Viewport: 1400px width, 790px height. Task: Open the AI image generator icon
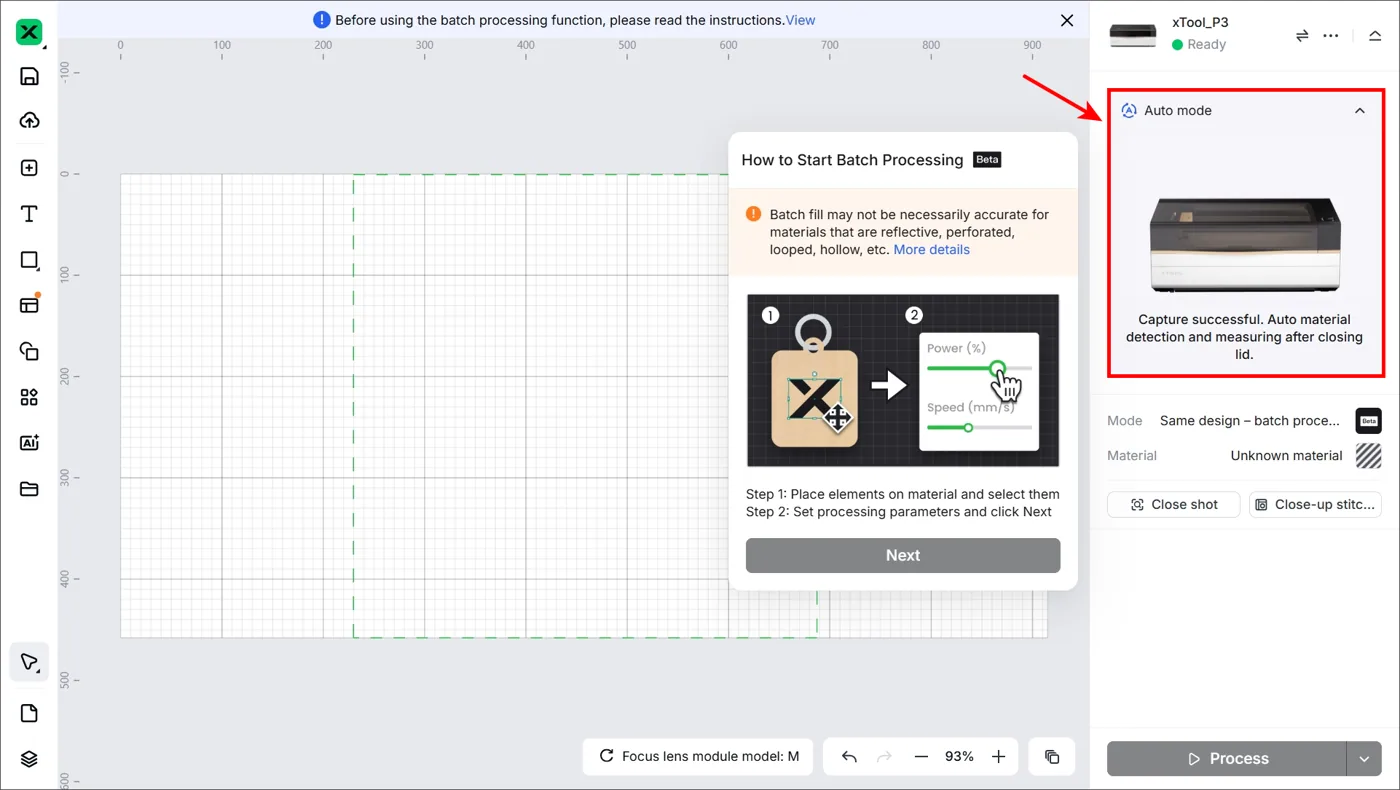[x=29, y=443]
